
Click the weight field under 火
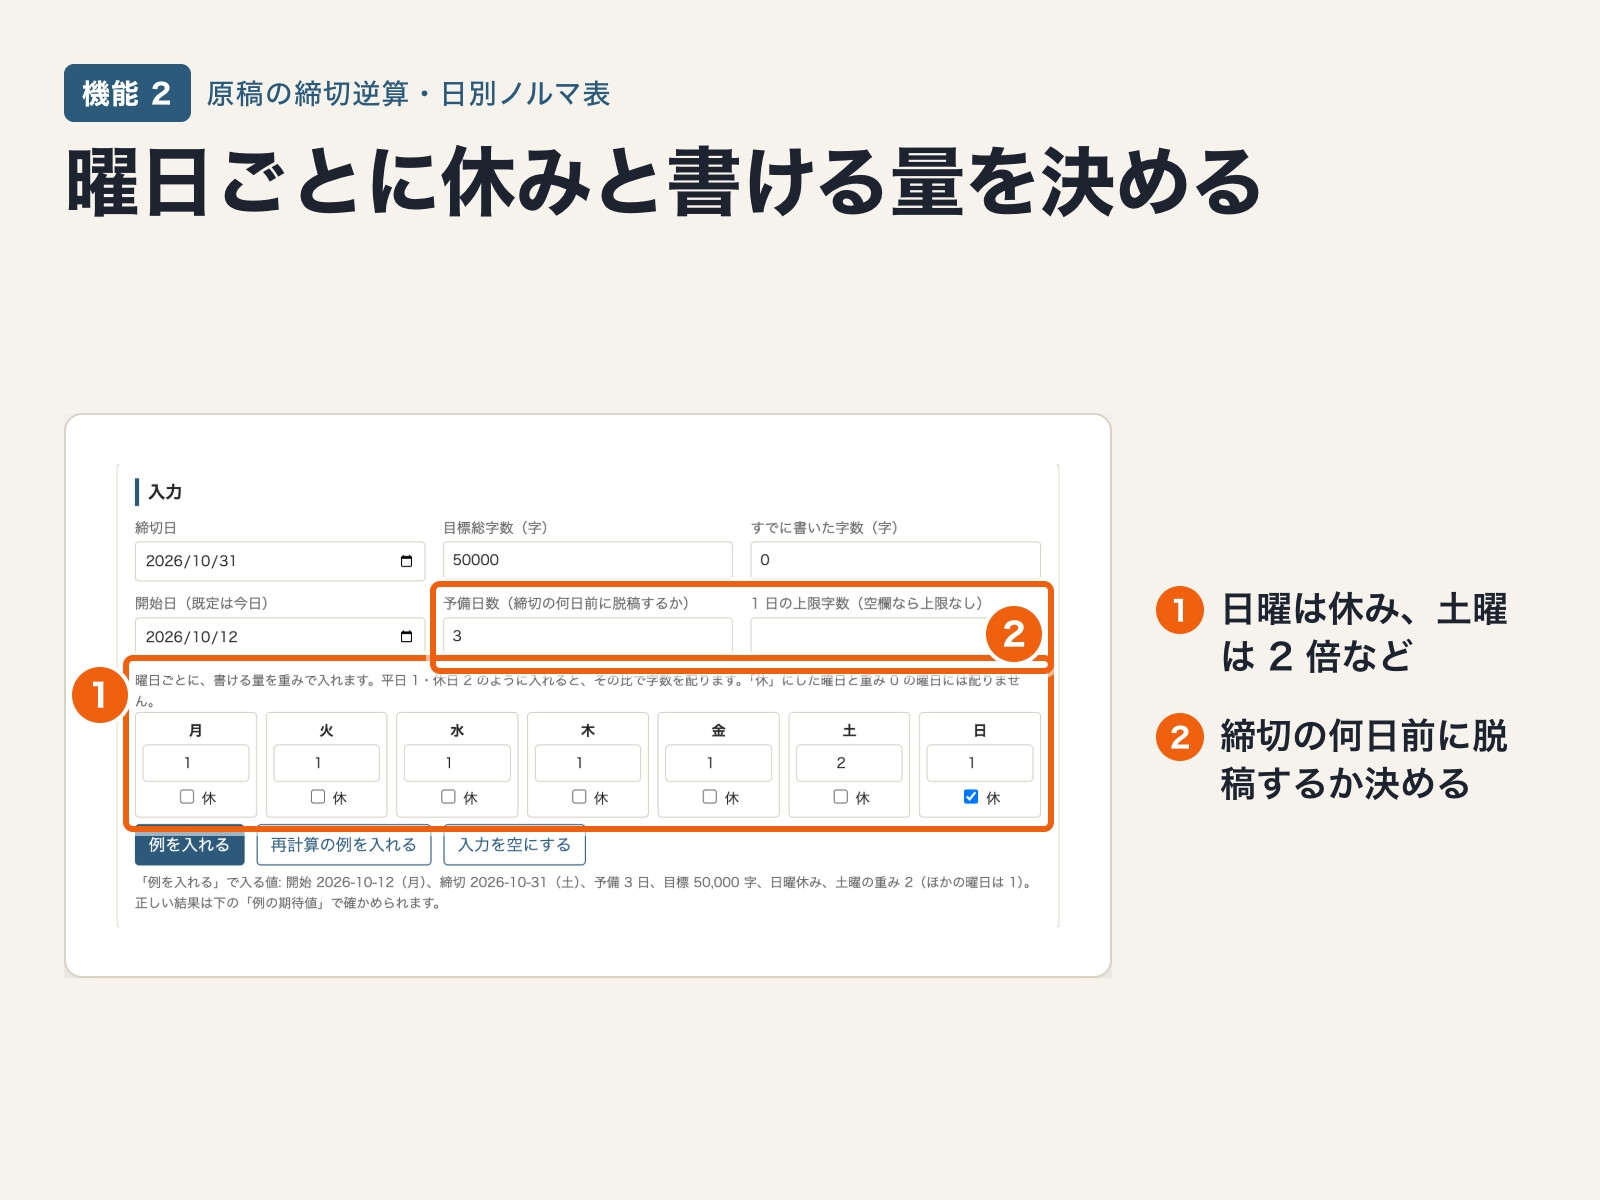[x=327, y=763]
